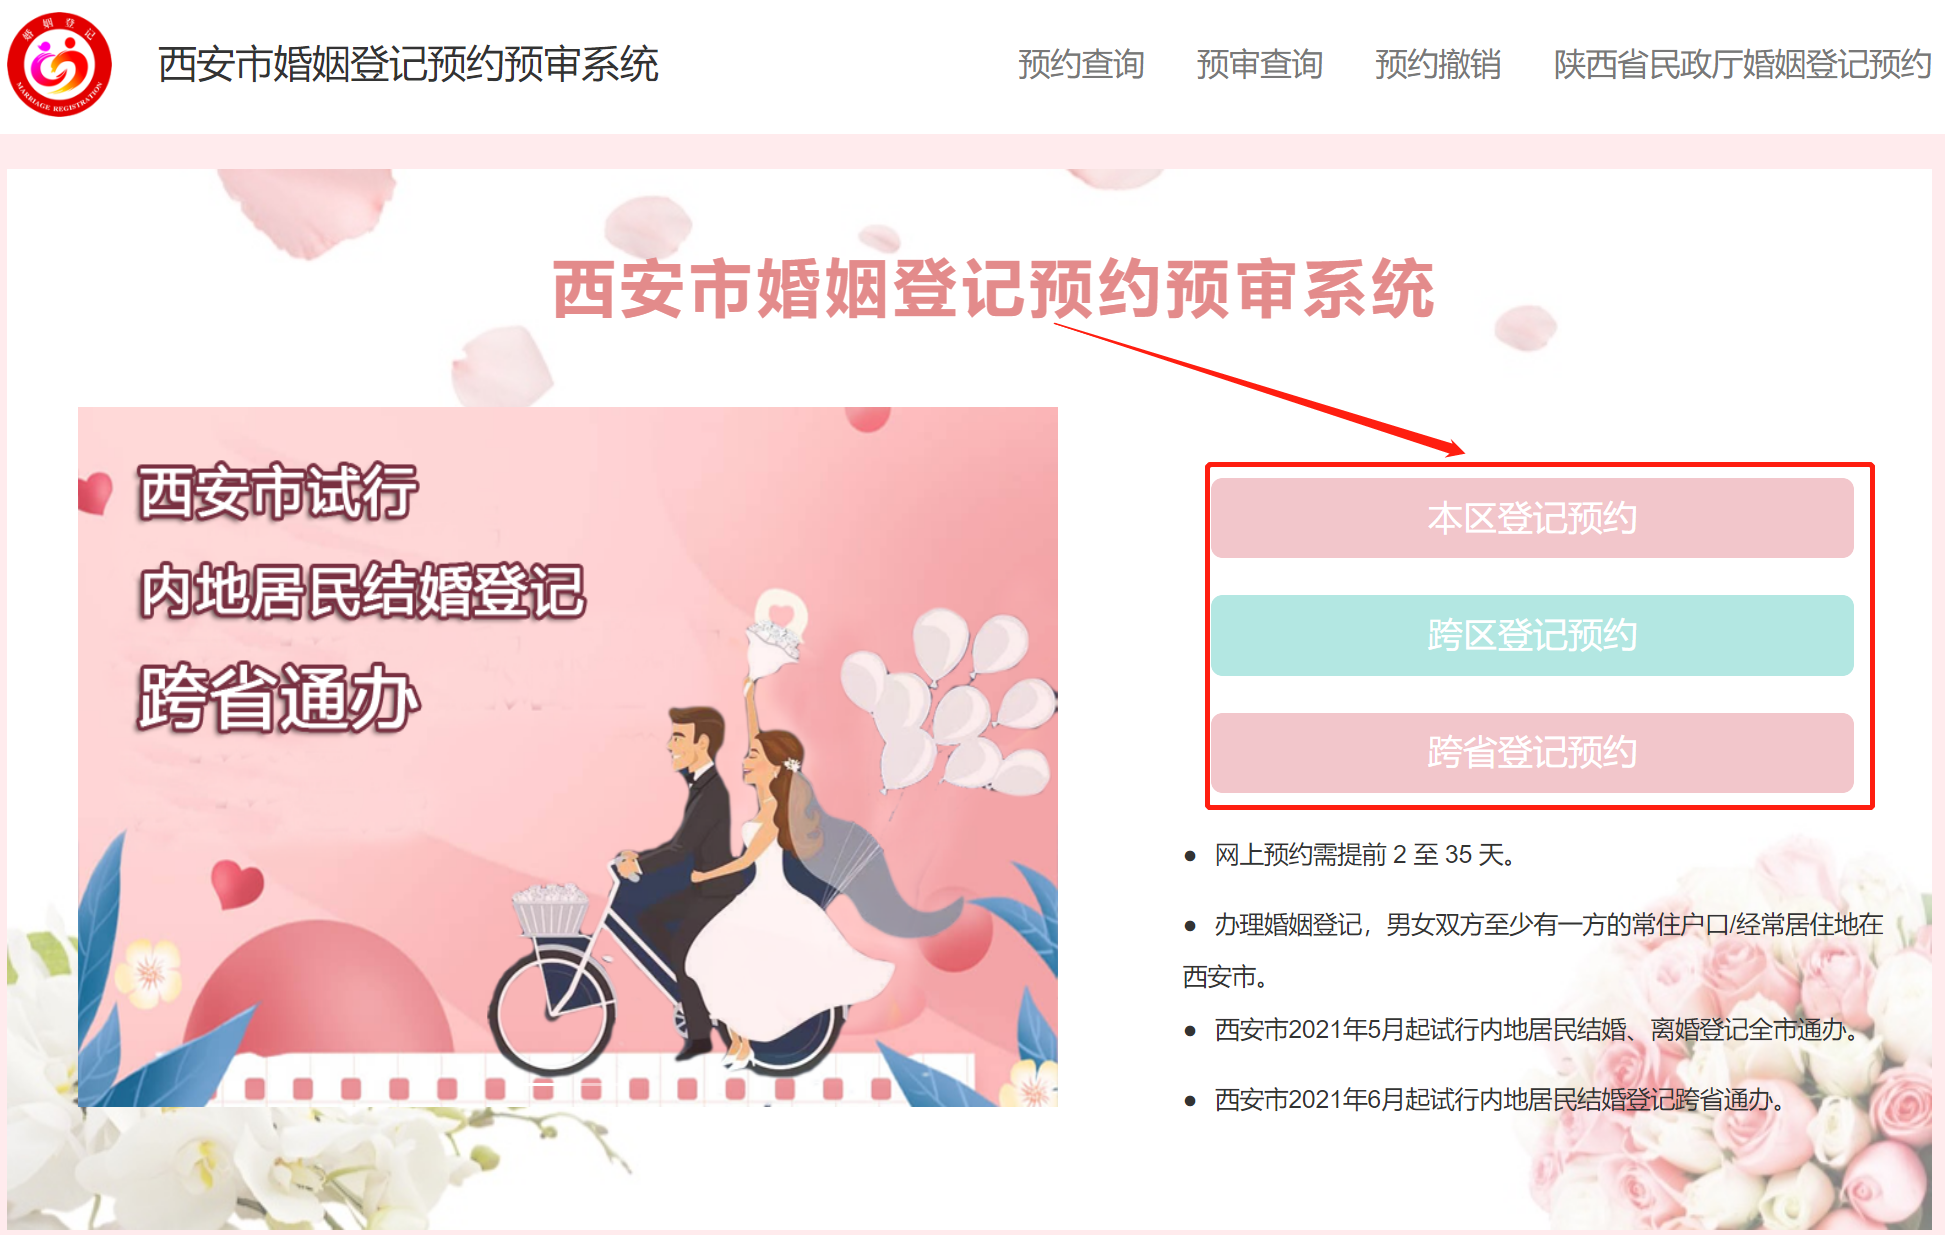Image resolution: width=1945 pixels, height=1235 pixels.
Task: Choose the 跨省登记预约 button
Action: (1532, 752)
